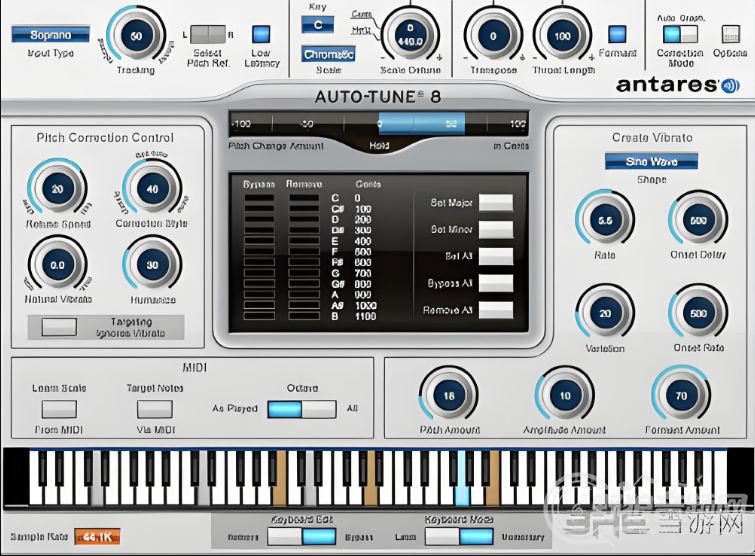Click the Set All button
This screenshot has width=755, height=556.
[496, 256]
